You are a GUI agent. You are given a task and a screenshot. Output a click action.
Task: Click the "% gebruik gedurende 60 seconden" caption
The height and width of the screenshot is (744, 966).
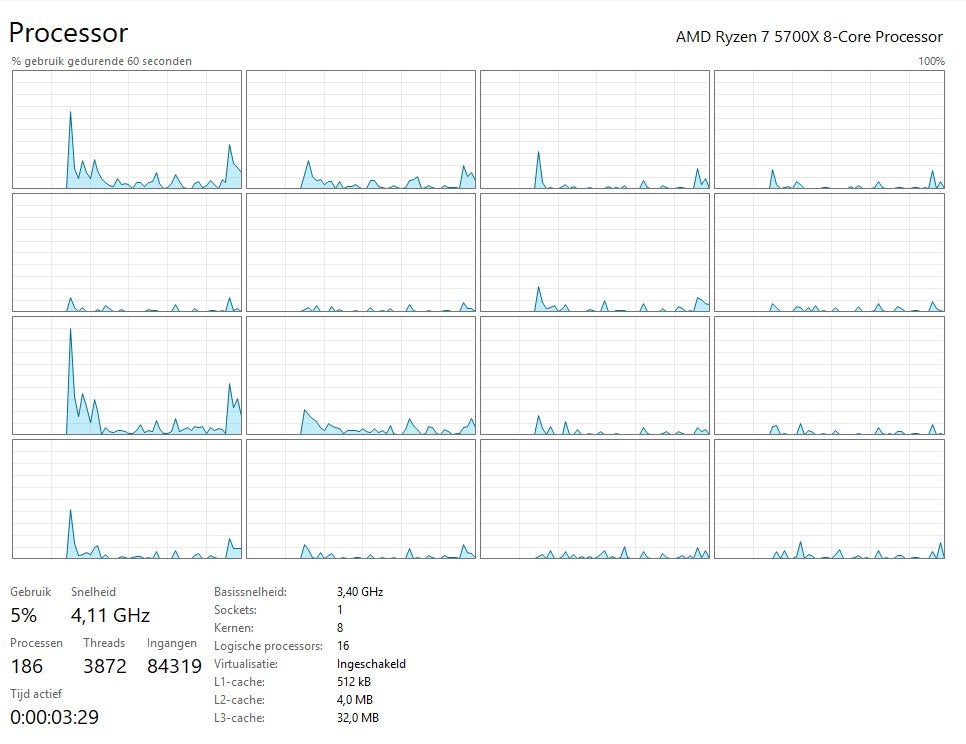pos(102,61)
